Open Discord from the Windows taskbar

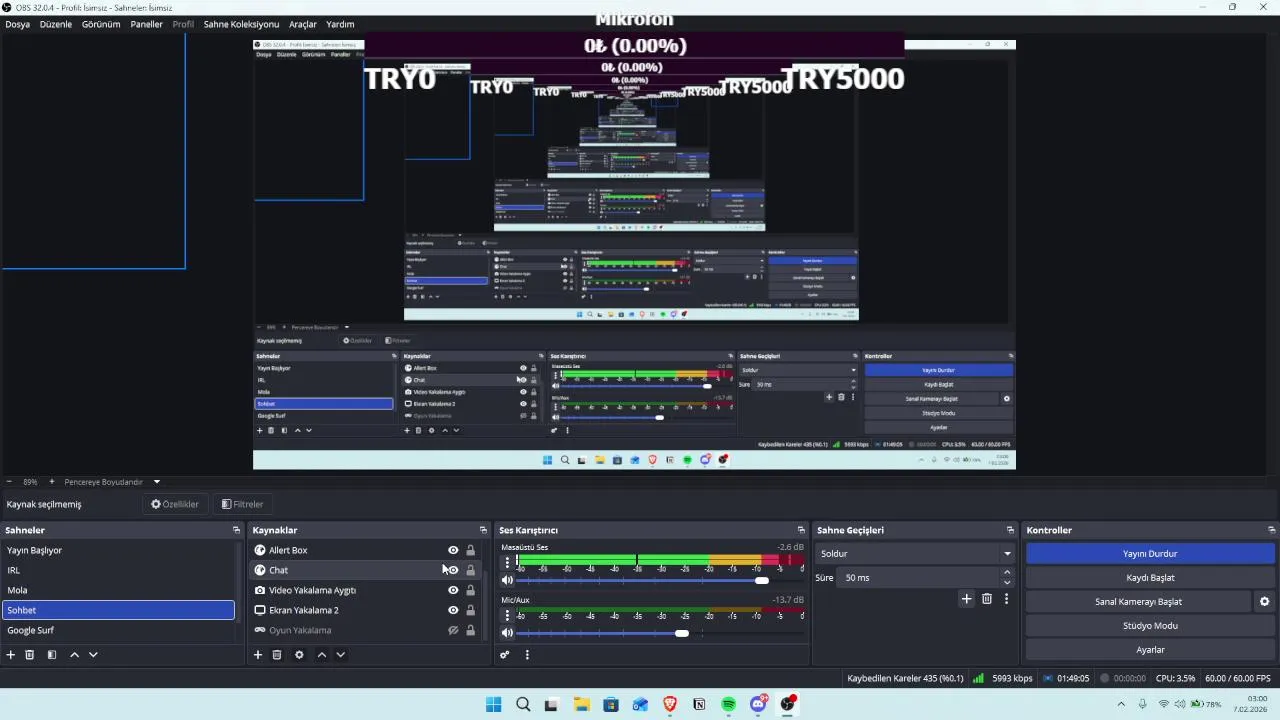[758, 704]
